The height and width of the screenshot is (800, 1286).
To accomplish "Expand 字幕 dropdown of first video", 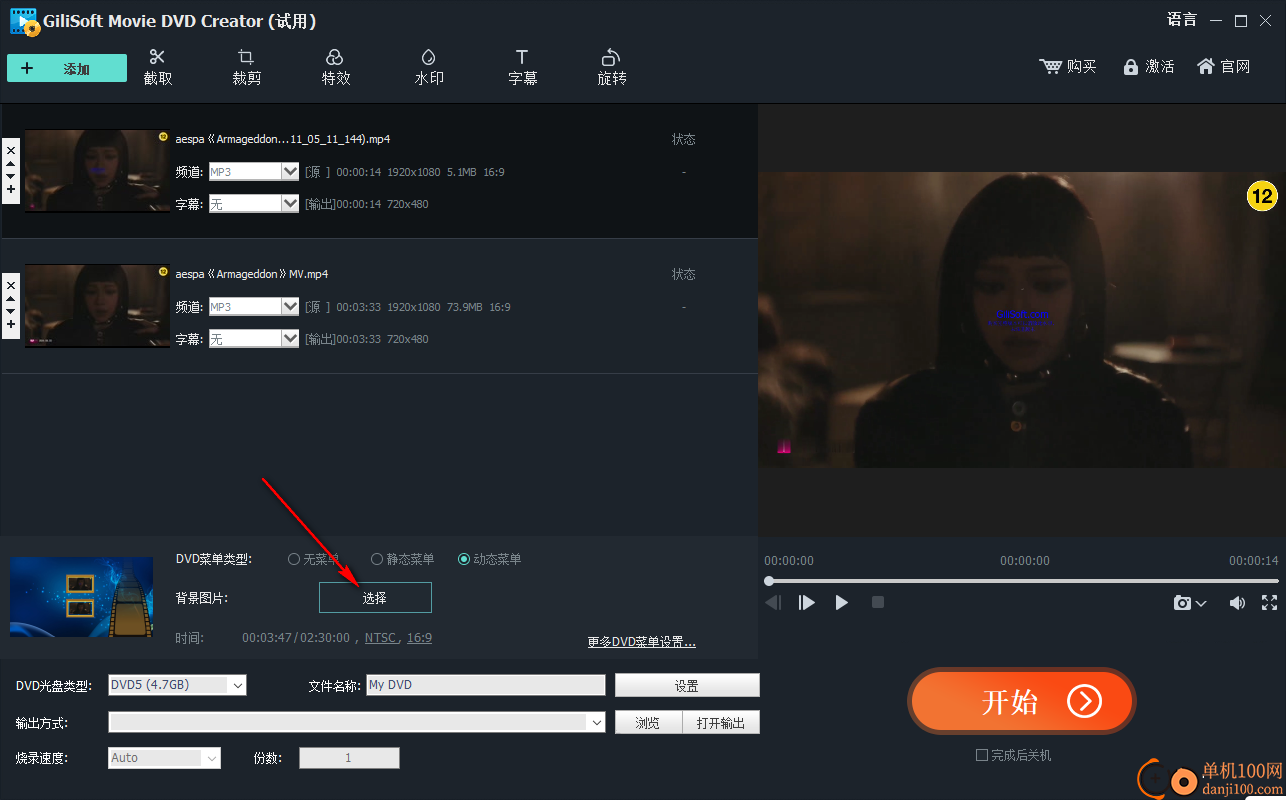I will [291, 204].
